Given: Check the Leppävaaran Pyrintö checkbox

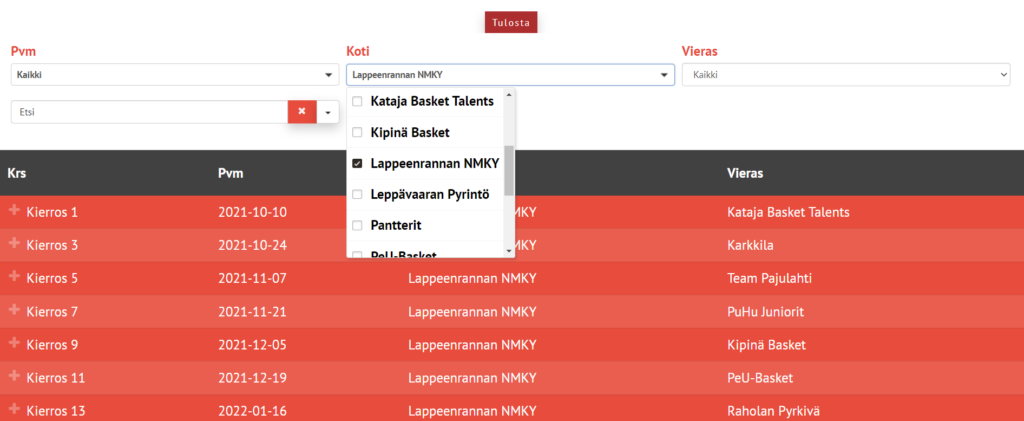Looking at the screenshot, I should (x=357, y=195).
